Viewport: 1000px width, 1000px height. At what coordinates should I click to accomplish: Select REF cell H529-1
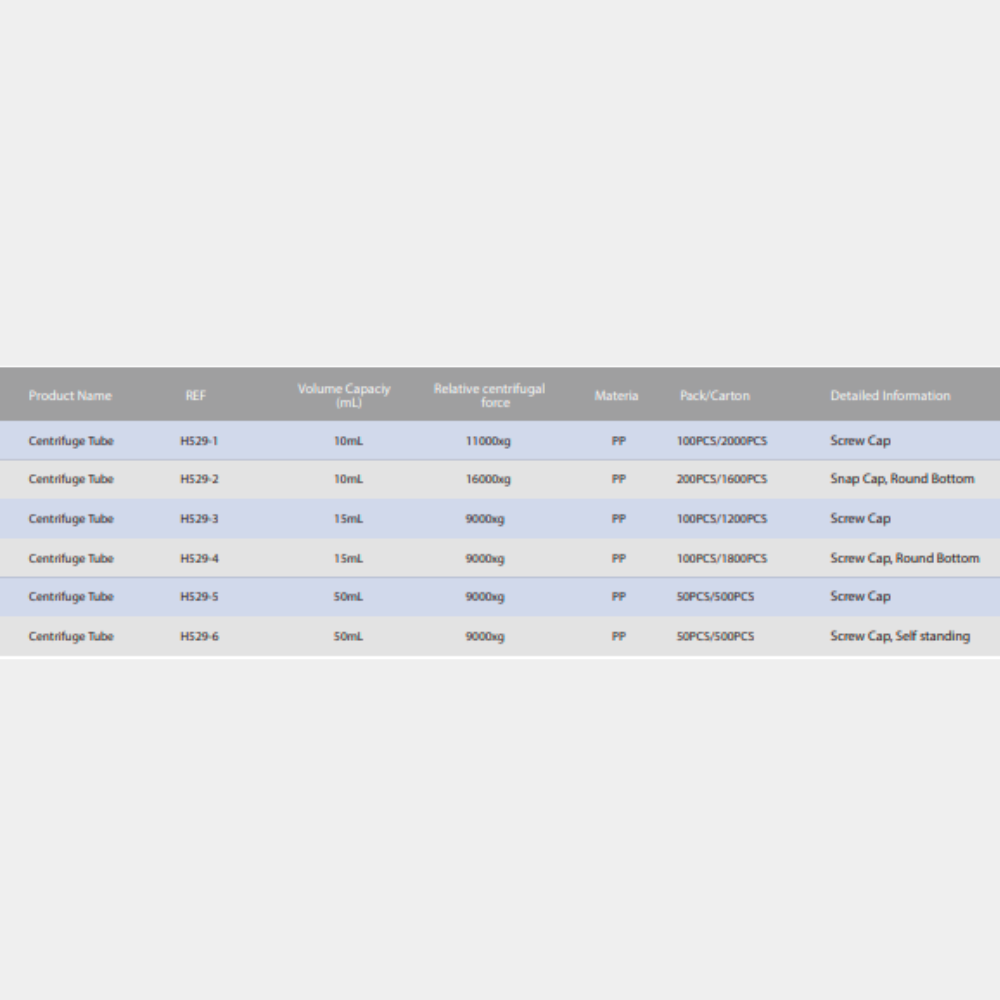click(x=199, y=441)
